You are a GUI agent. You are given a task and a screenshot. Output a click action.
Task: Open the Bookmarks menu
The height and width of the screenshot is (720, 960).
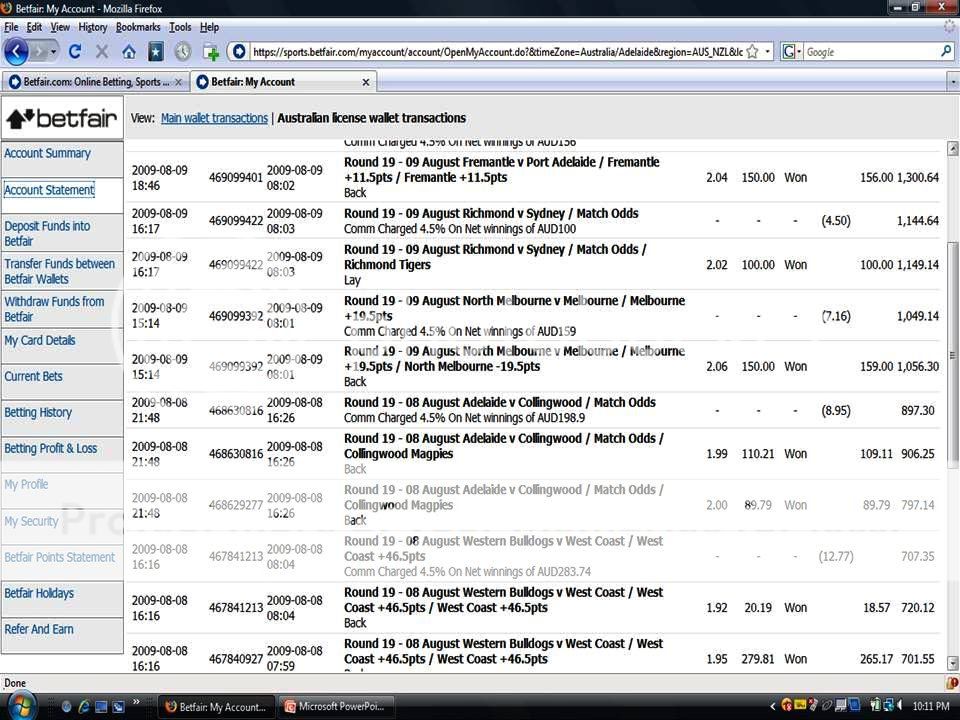click(138, 27)
